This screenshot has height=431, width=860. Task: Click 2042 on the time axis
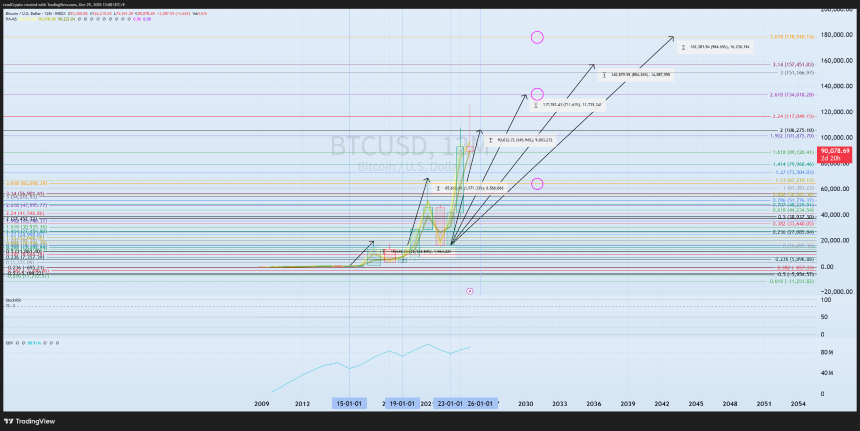(662, 404)
